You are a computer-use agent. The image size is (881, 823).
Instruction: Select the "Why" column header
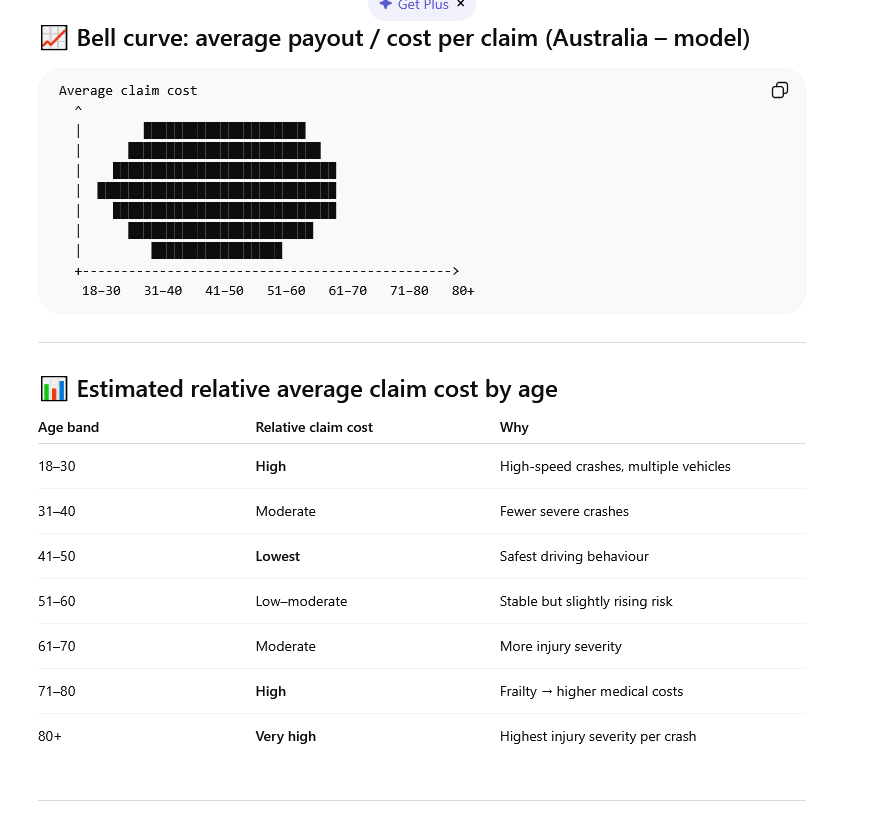(x=514, y=427)
